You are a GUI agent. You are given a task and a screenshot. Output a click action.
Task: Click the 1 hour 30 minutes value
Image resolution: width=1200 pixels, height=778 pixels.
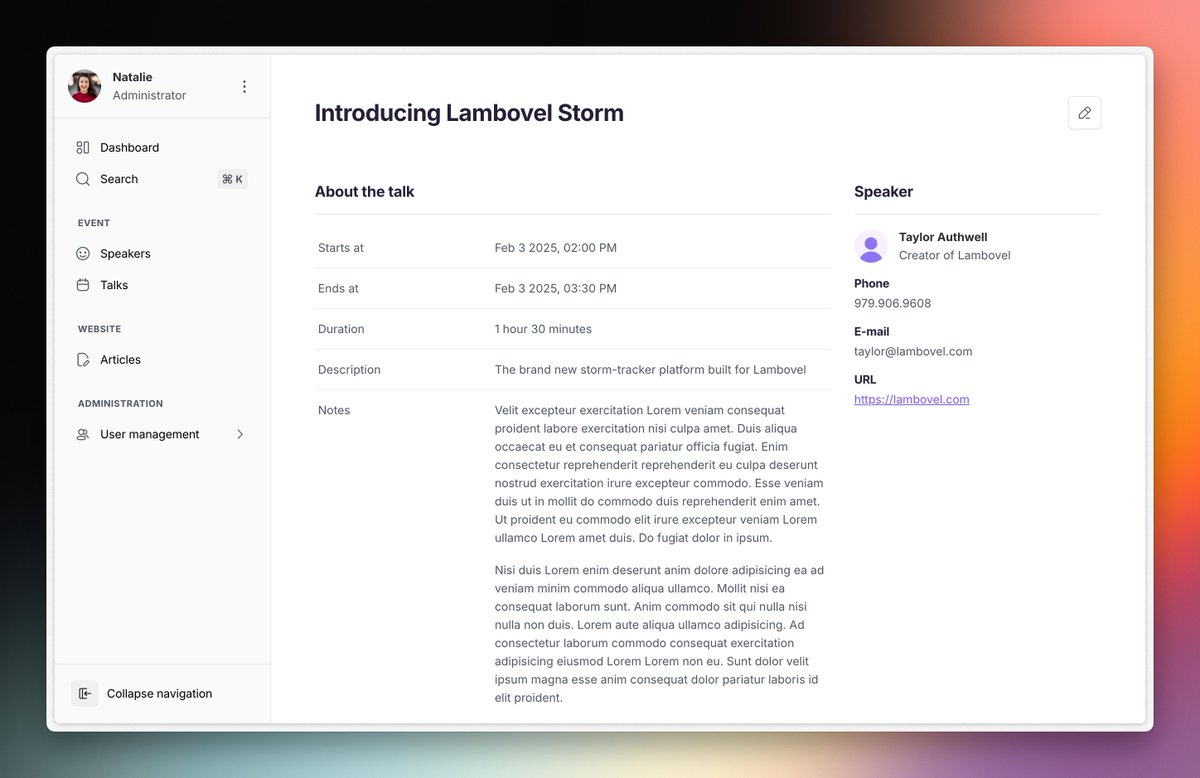pos(543,329)
